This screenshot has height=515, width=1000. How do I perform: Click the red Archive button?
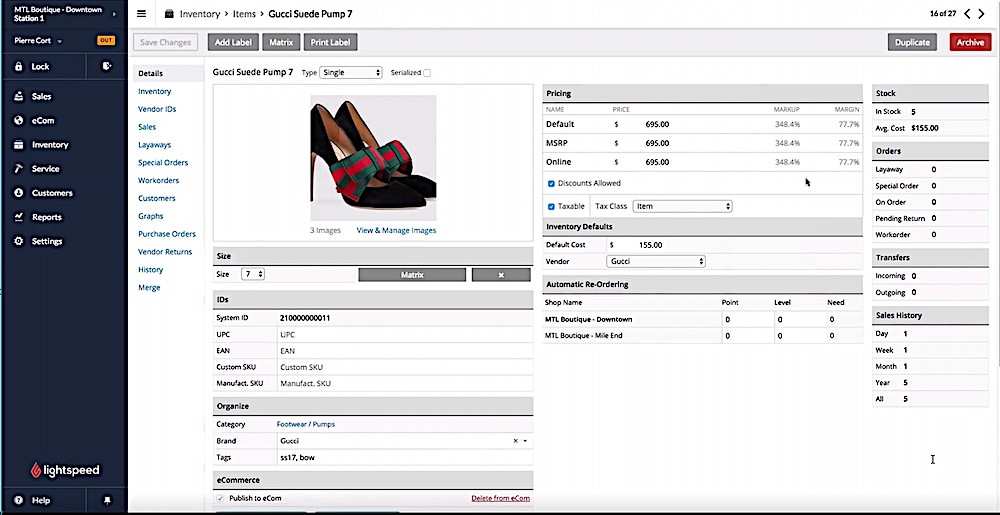[x=970, y=42]
